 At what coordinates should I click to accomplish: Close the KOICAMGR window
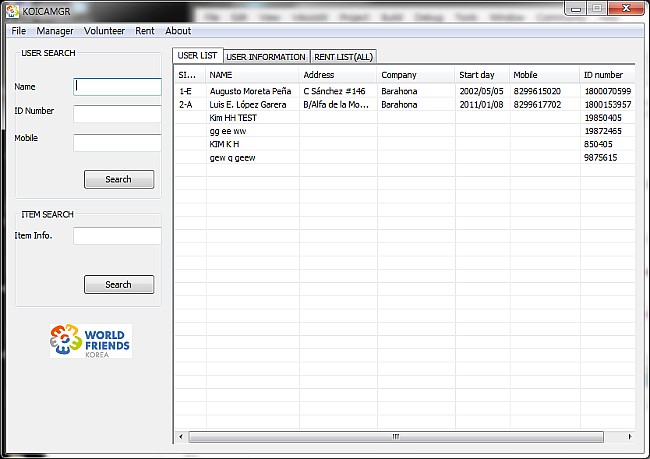coord(626,9)
